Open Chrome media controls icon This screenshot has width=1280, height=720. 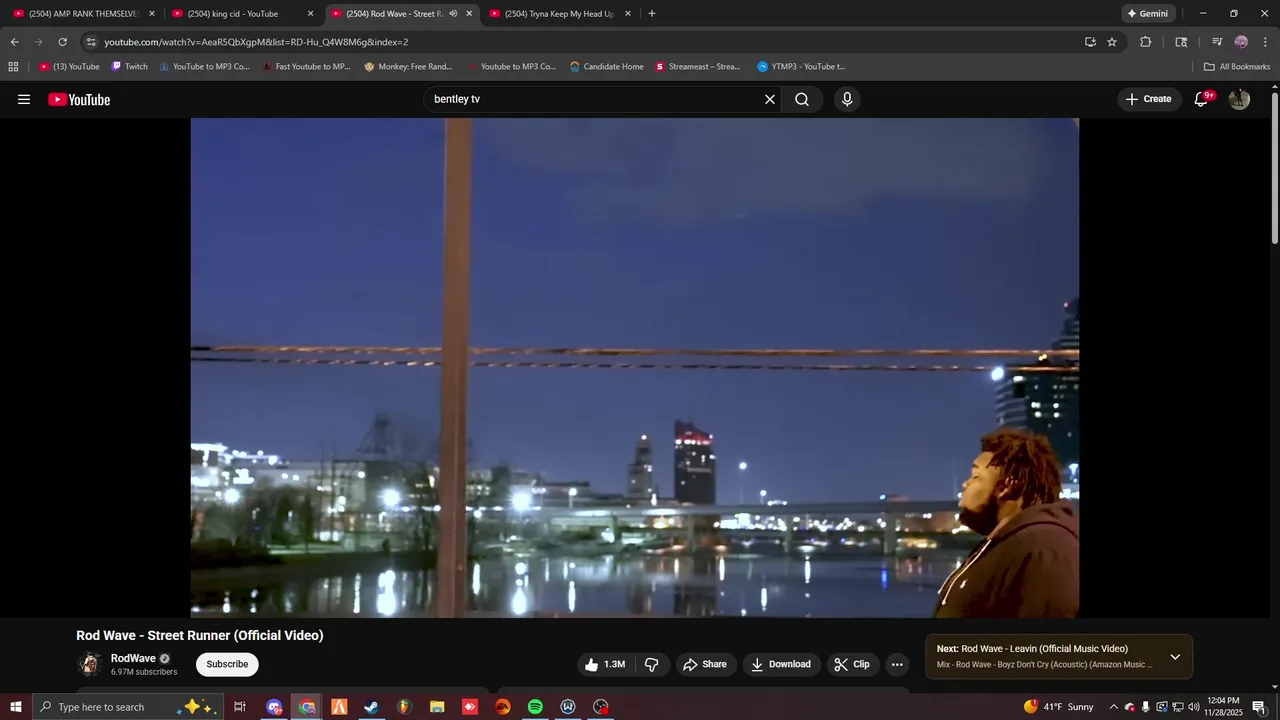tap(1217, 42)
